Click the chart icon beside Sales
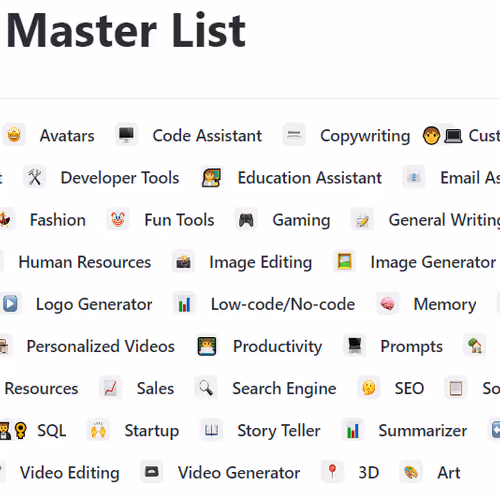The image size is (500, 500). point(110,388)
